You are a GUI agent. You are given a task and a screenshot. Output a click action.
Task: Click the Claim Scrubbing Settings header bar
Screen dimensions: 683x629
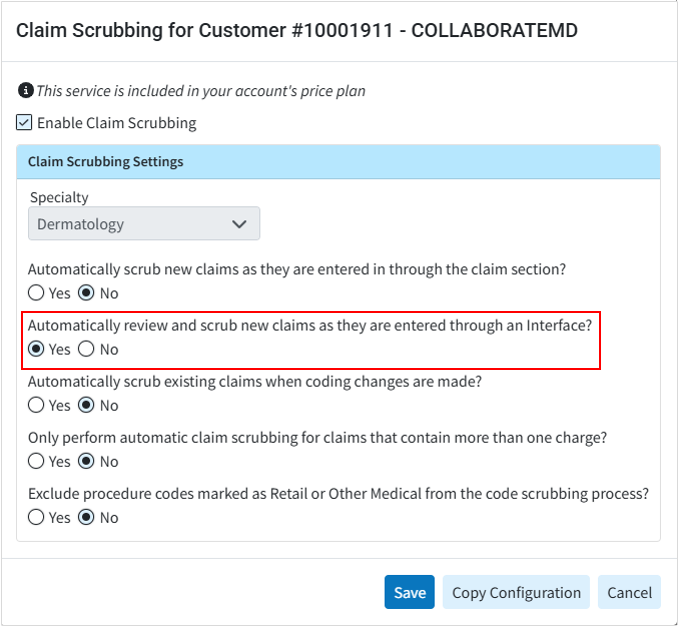[338, 161]
